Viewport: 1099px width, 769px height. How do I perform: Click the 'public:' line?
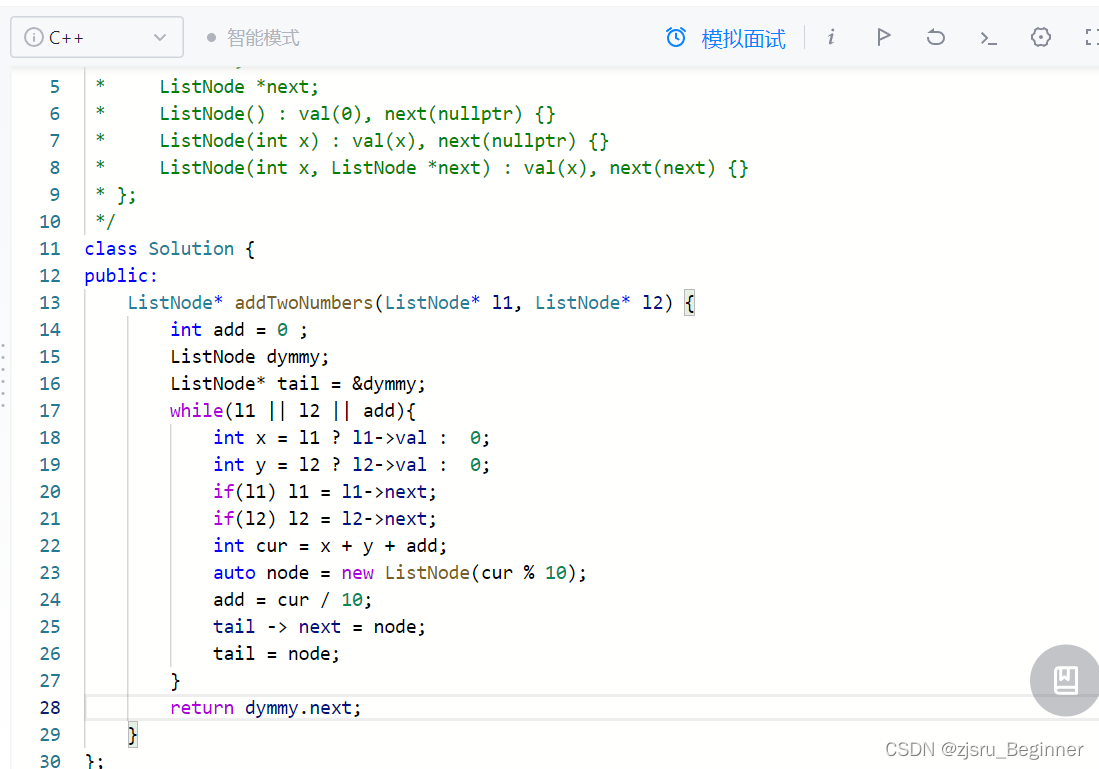pos(121,276)
